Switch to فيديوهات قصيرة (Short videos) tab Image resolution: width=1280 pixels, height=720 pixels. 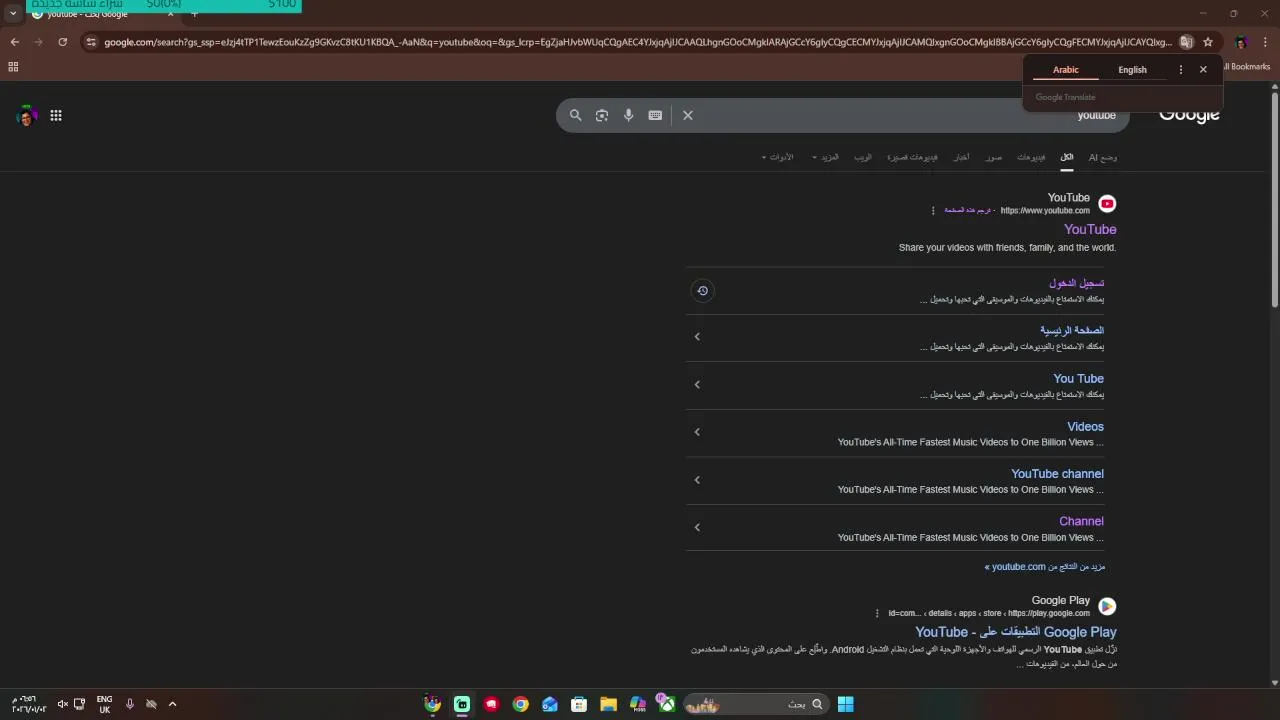pyautogui.click(x=912, y=157)
